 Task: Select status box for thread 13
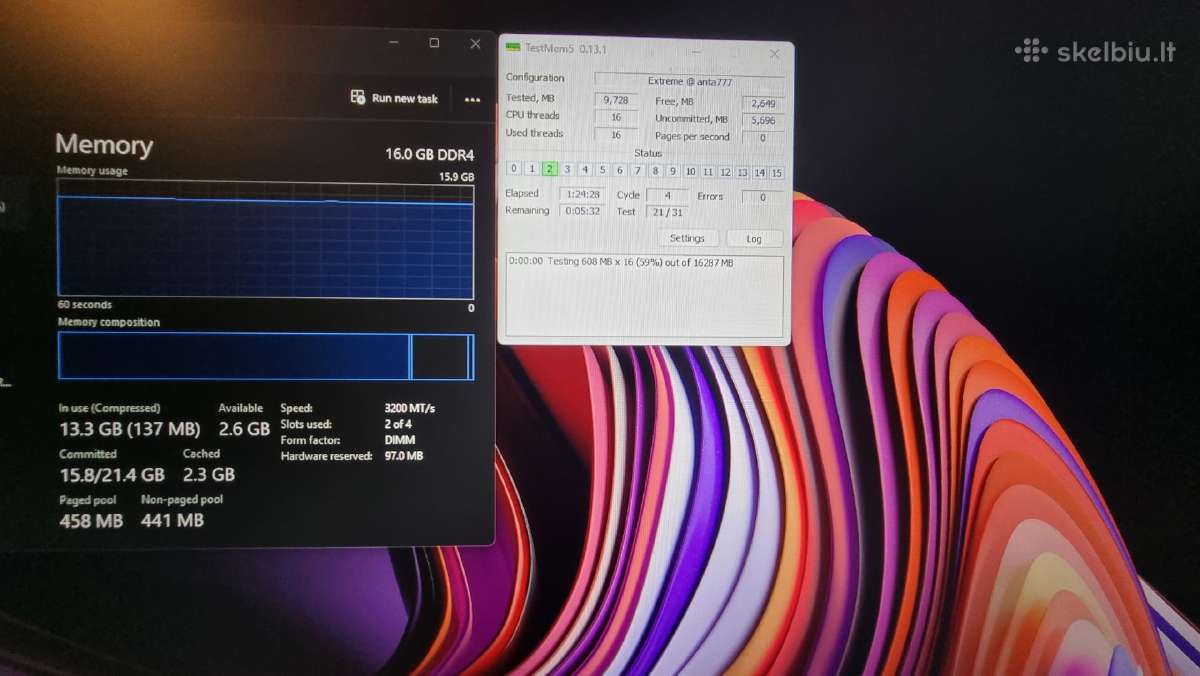(x=742, y=173)
